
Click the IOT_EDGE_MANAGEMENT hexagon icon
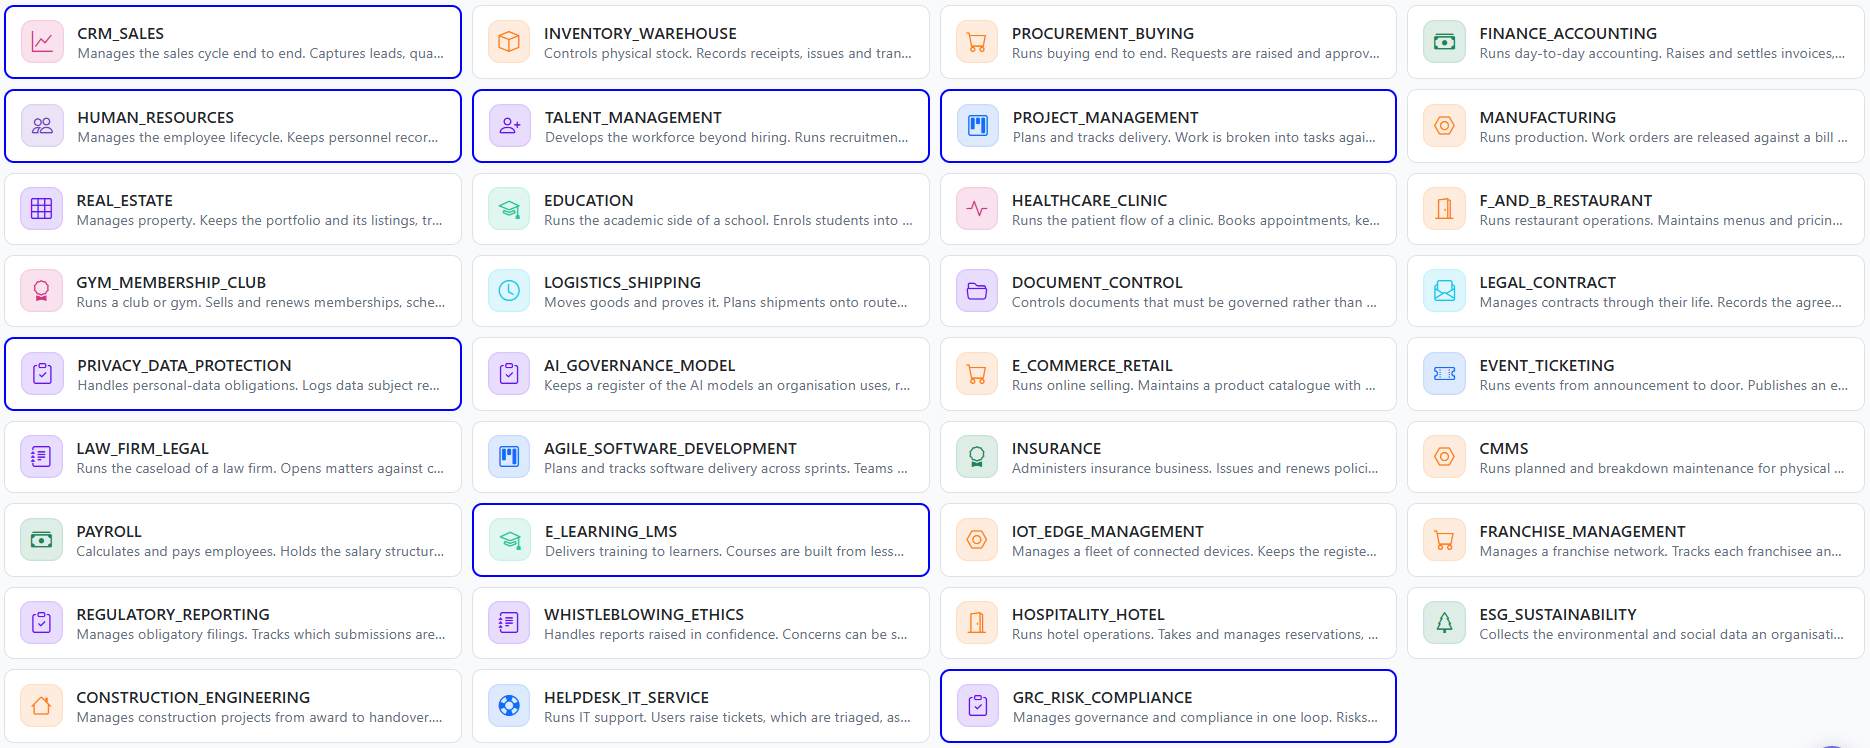977,540
